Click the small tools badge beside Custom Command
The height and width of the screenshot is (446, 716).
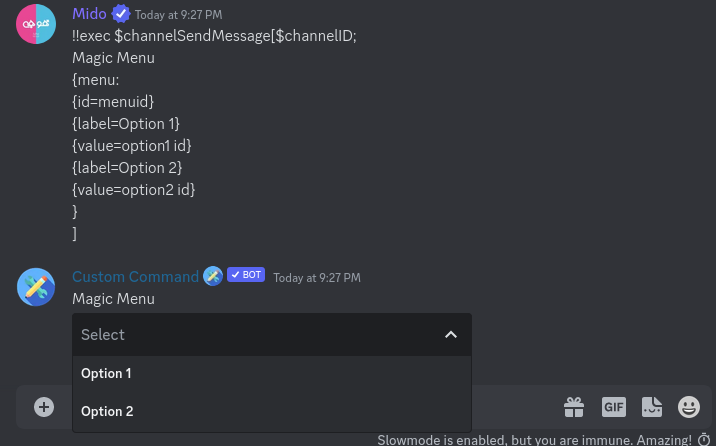[213, 276]
